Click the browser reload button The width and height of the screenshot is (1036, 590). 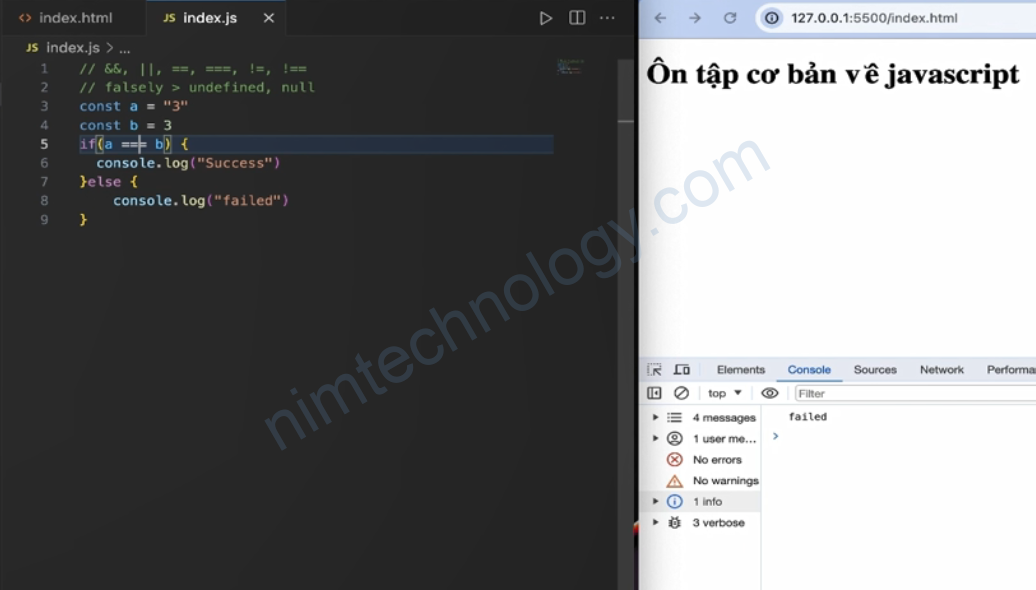tap(730, 18)
